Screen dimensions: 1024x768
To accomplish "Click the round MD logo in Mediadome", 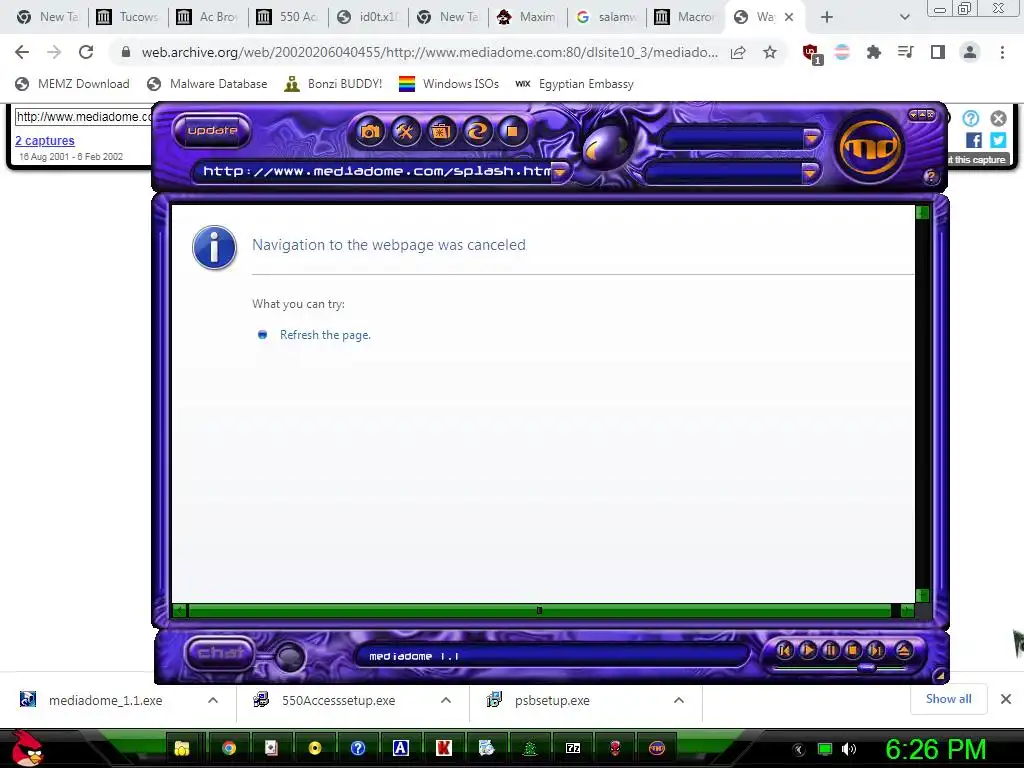I will 871,148.
